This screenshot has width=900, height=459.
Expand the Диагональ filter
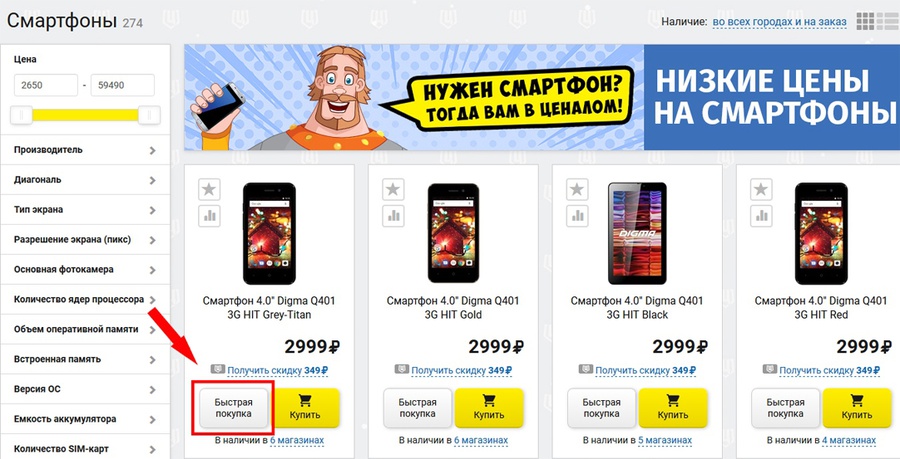[85, 180]
